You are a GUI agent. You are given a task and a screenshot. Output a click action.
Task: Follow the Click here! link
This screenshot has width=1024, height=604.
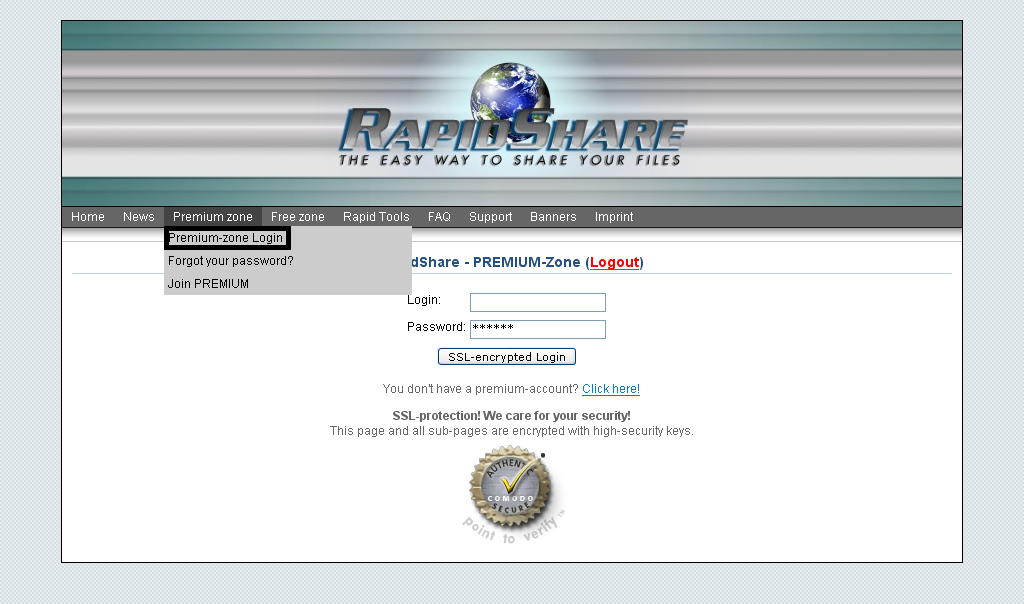tap(611, 389)
